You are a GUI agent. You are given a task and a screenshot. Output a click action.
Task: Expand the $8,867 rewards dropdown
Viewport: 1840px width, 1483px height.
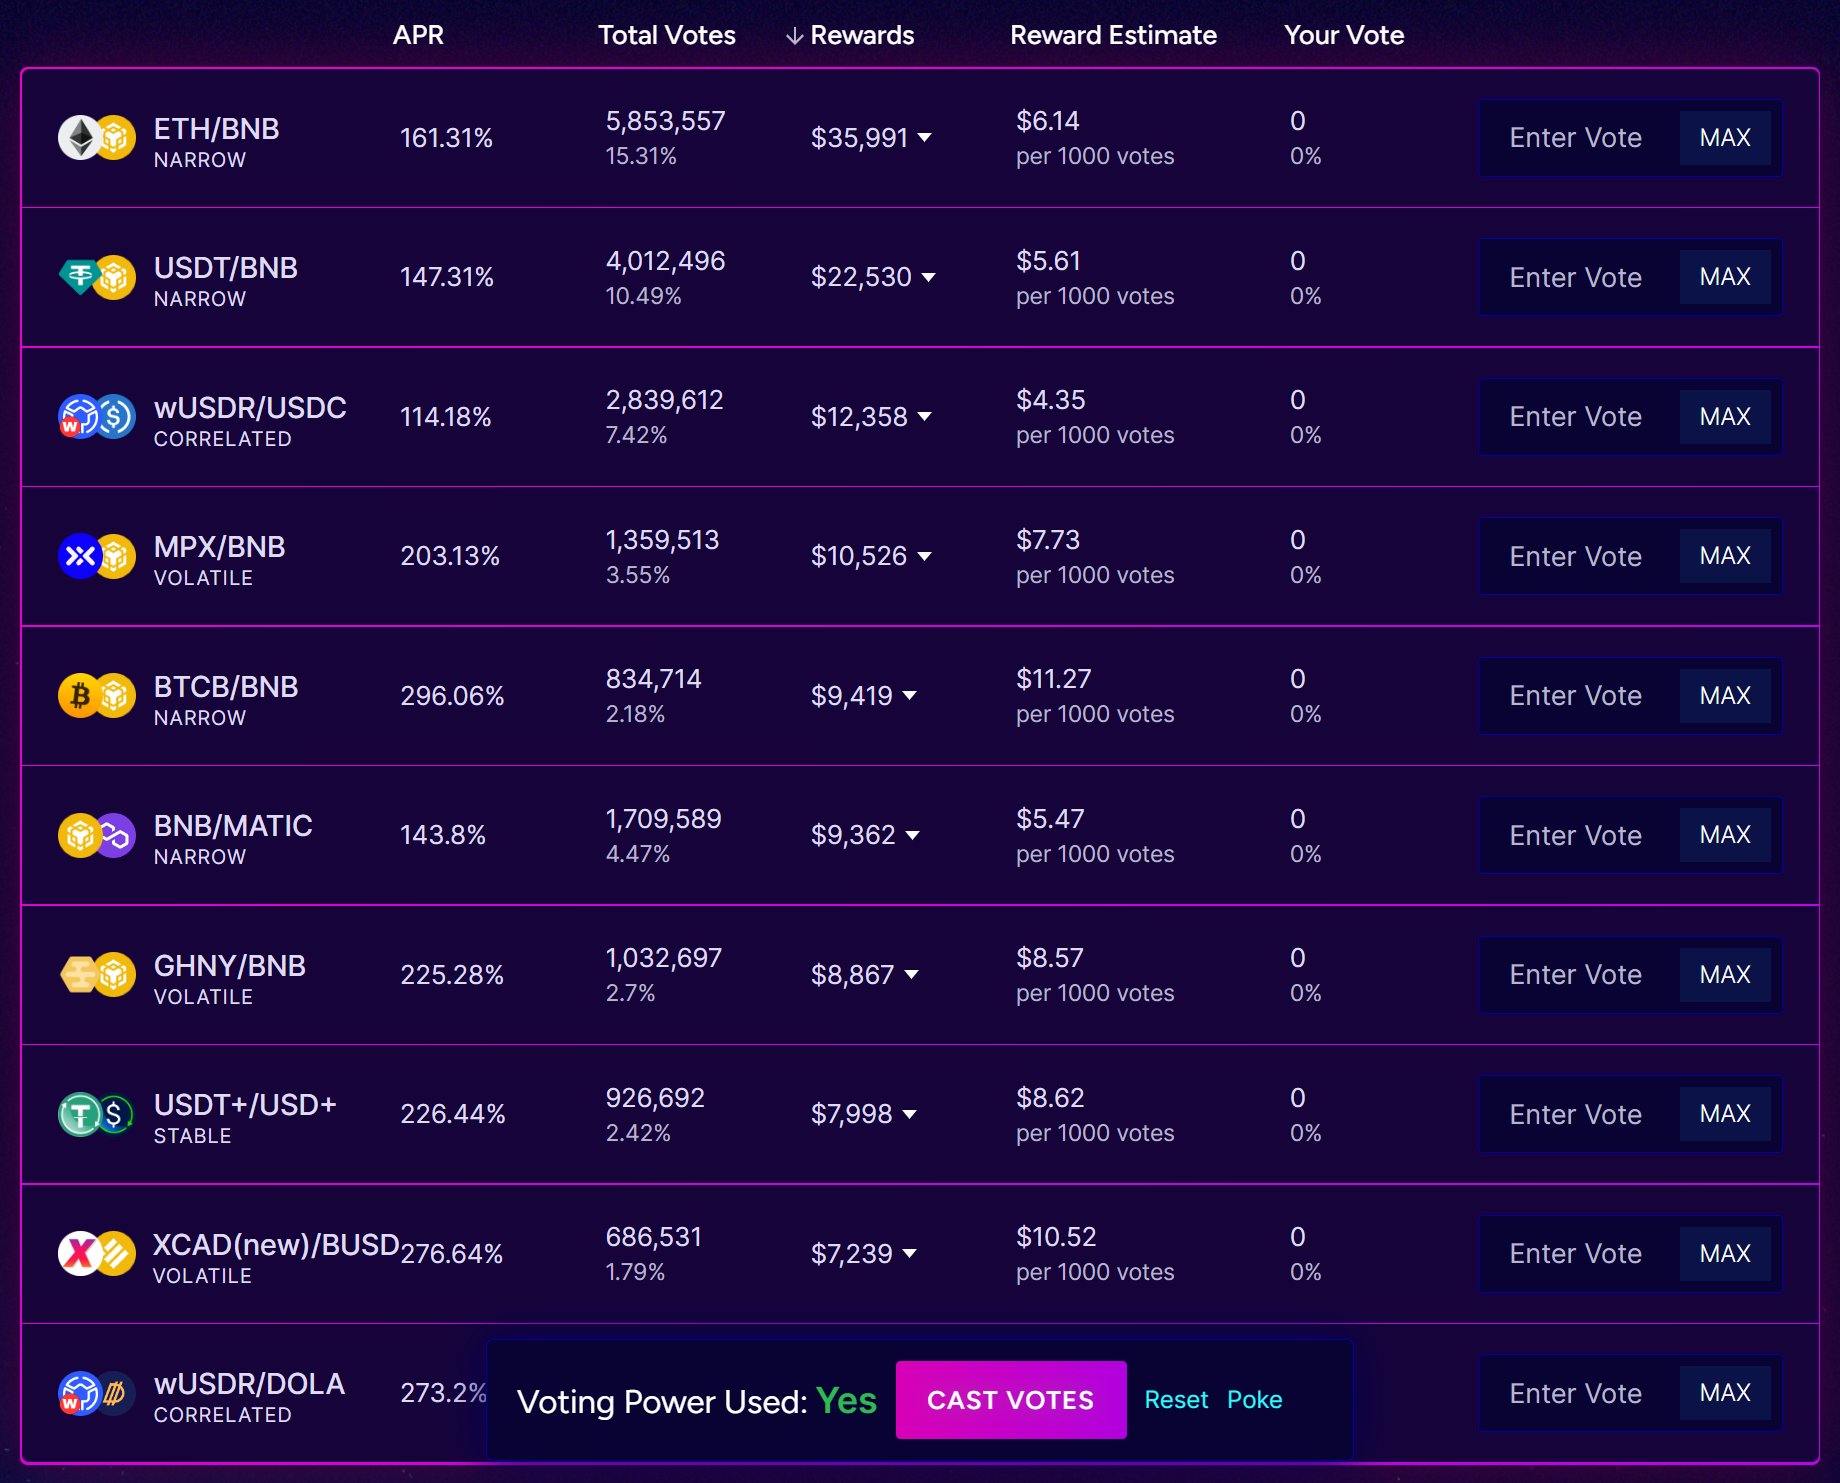[x=911, y=975]
